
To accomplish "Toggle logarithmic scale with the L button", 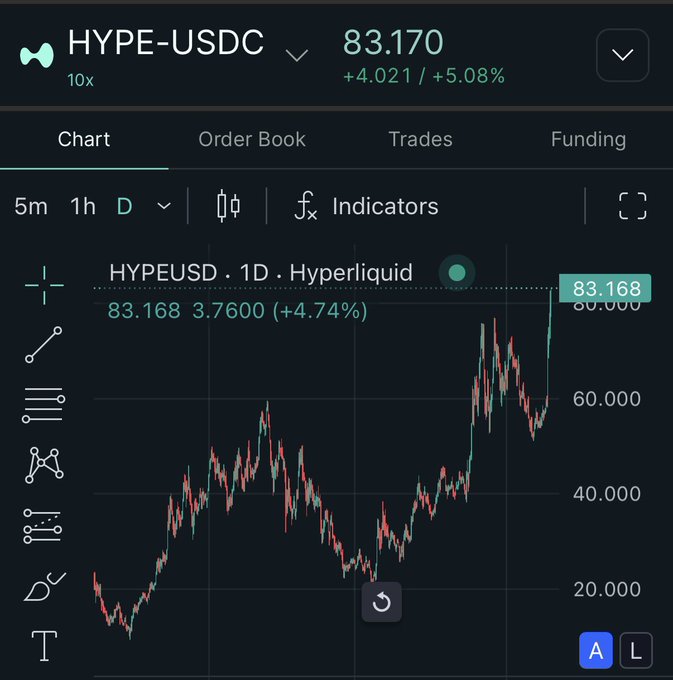I will coord(636,651).
